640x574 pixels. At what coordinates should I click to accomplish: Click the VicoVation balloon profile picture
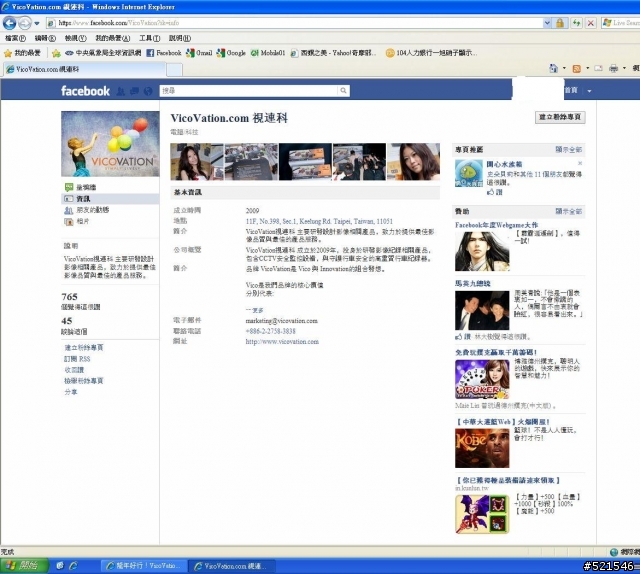[x=110, y=144]
